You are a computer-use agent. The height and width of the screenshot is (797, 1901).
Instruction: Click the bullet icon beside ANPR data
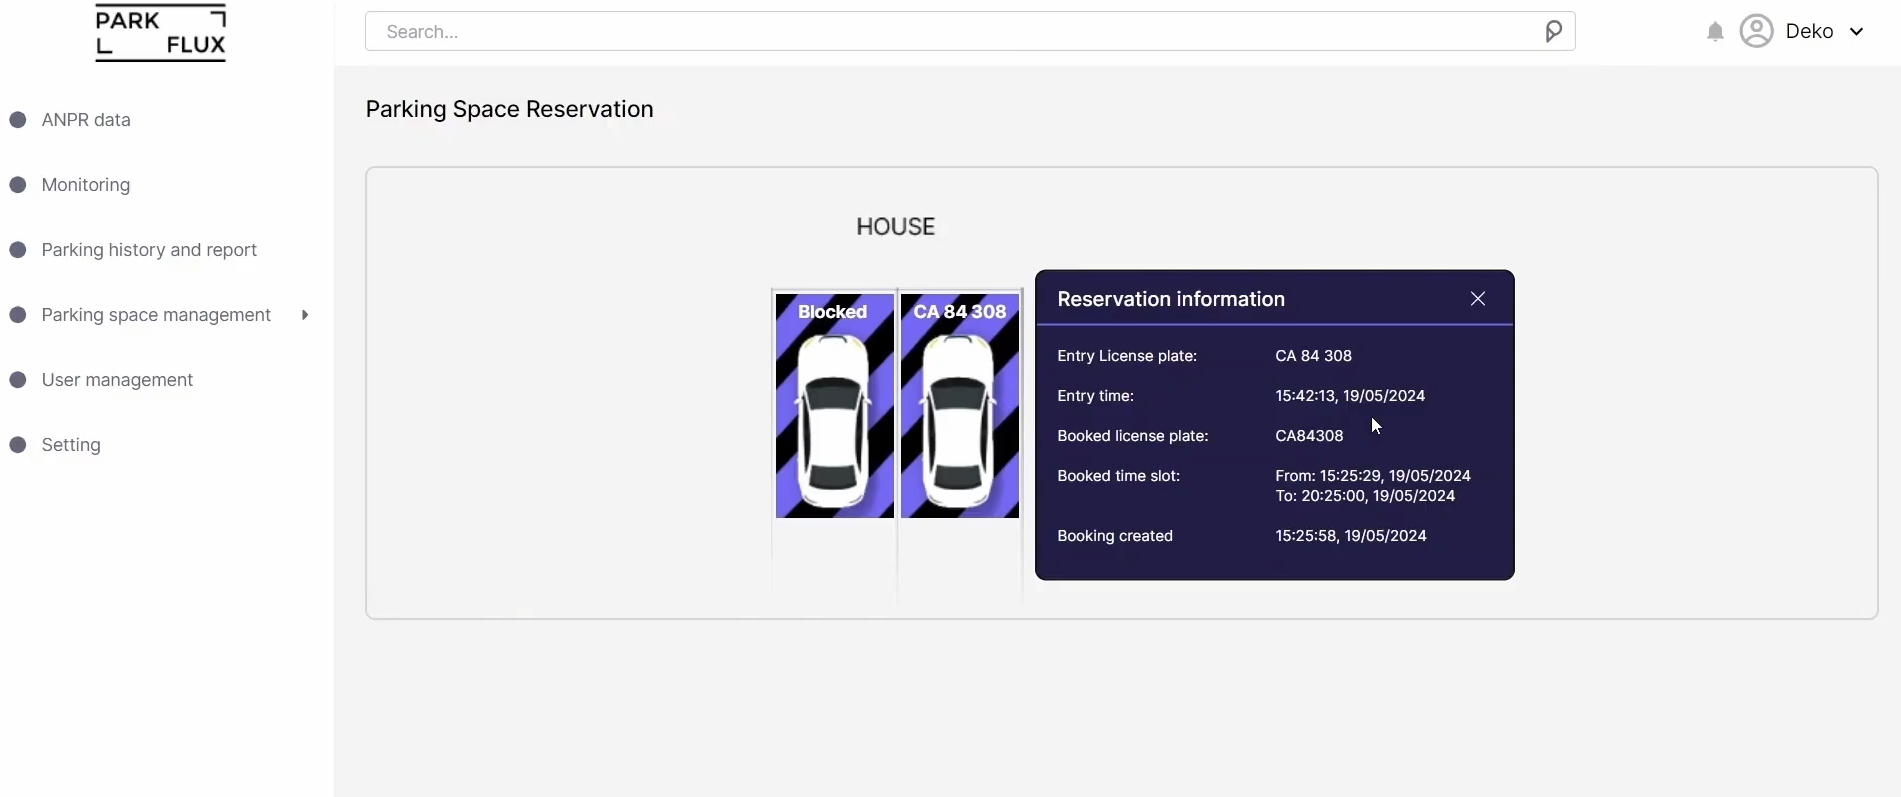tap(18, 120)
